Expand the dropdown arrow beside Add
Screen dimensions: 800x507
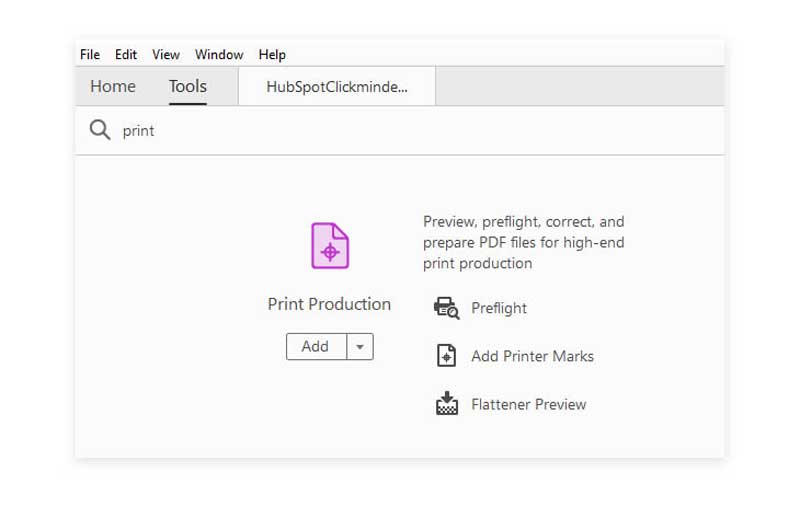pos(360,347)
